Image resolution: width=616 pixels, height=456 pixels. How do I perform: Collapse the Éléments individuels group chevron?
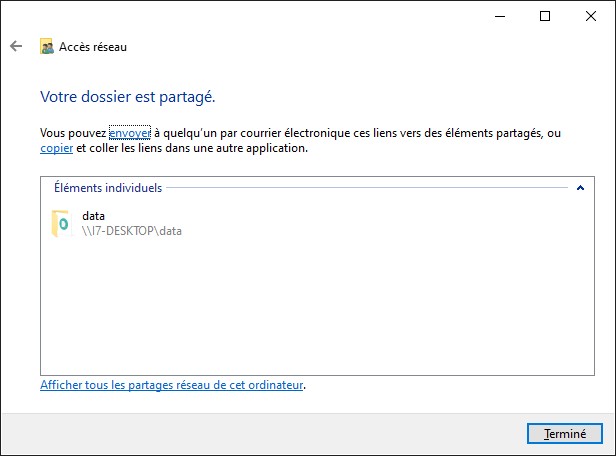click(x=580, y=187)
